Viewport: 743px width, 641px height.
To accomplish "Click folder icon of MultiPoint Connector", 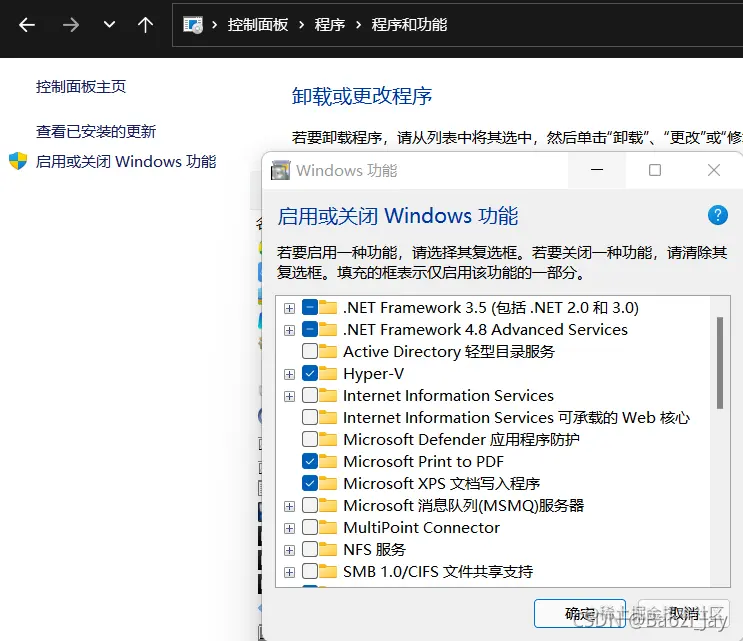I will tap(328, 527).
